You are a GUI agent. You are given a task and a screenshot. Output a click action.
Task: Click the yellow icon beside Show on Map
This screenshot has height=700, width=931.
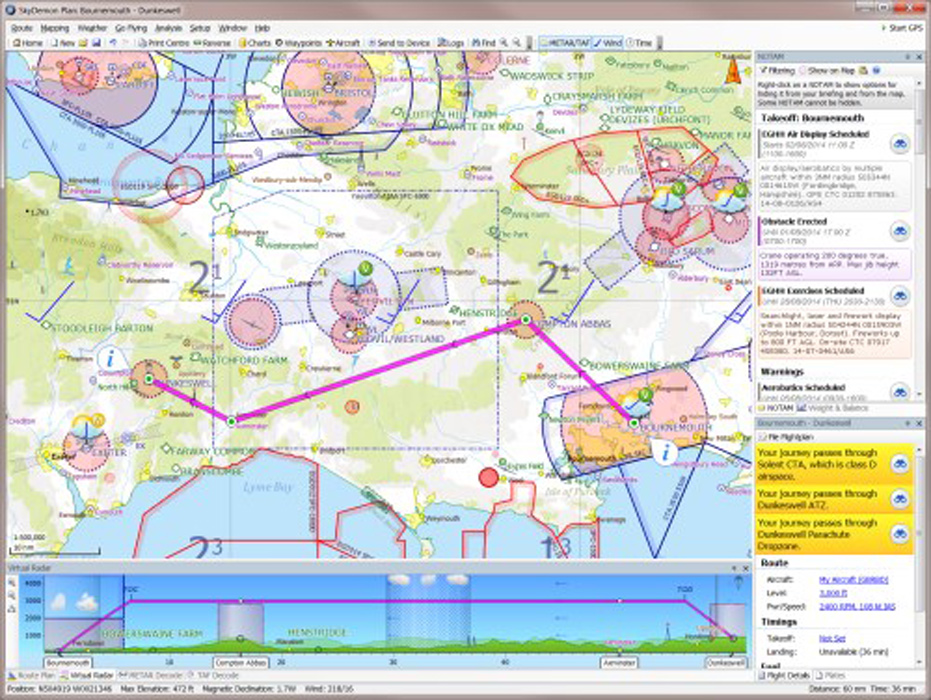[864, 70]
